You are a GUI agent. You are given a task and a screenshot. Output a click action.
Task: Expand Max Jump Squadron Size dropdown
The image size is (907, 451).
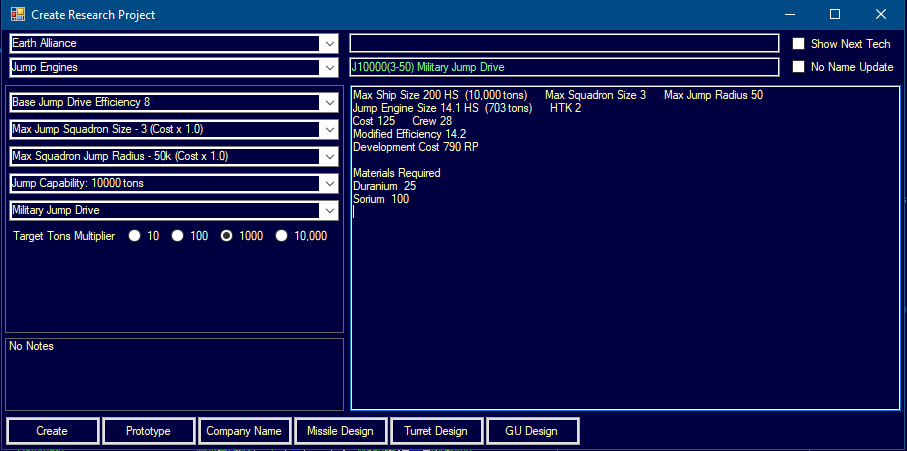[330, 130]
